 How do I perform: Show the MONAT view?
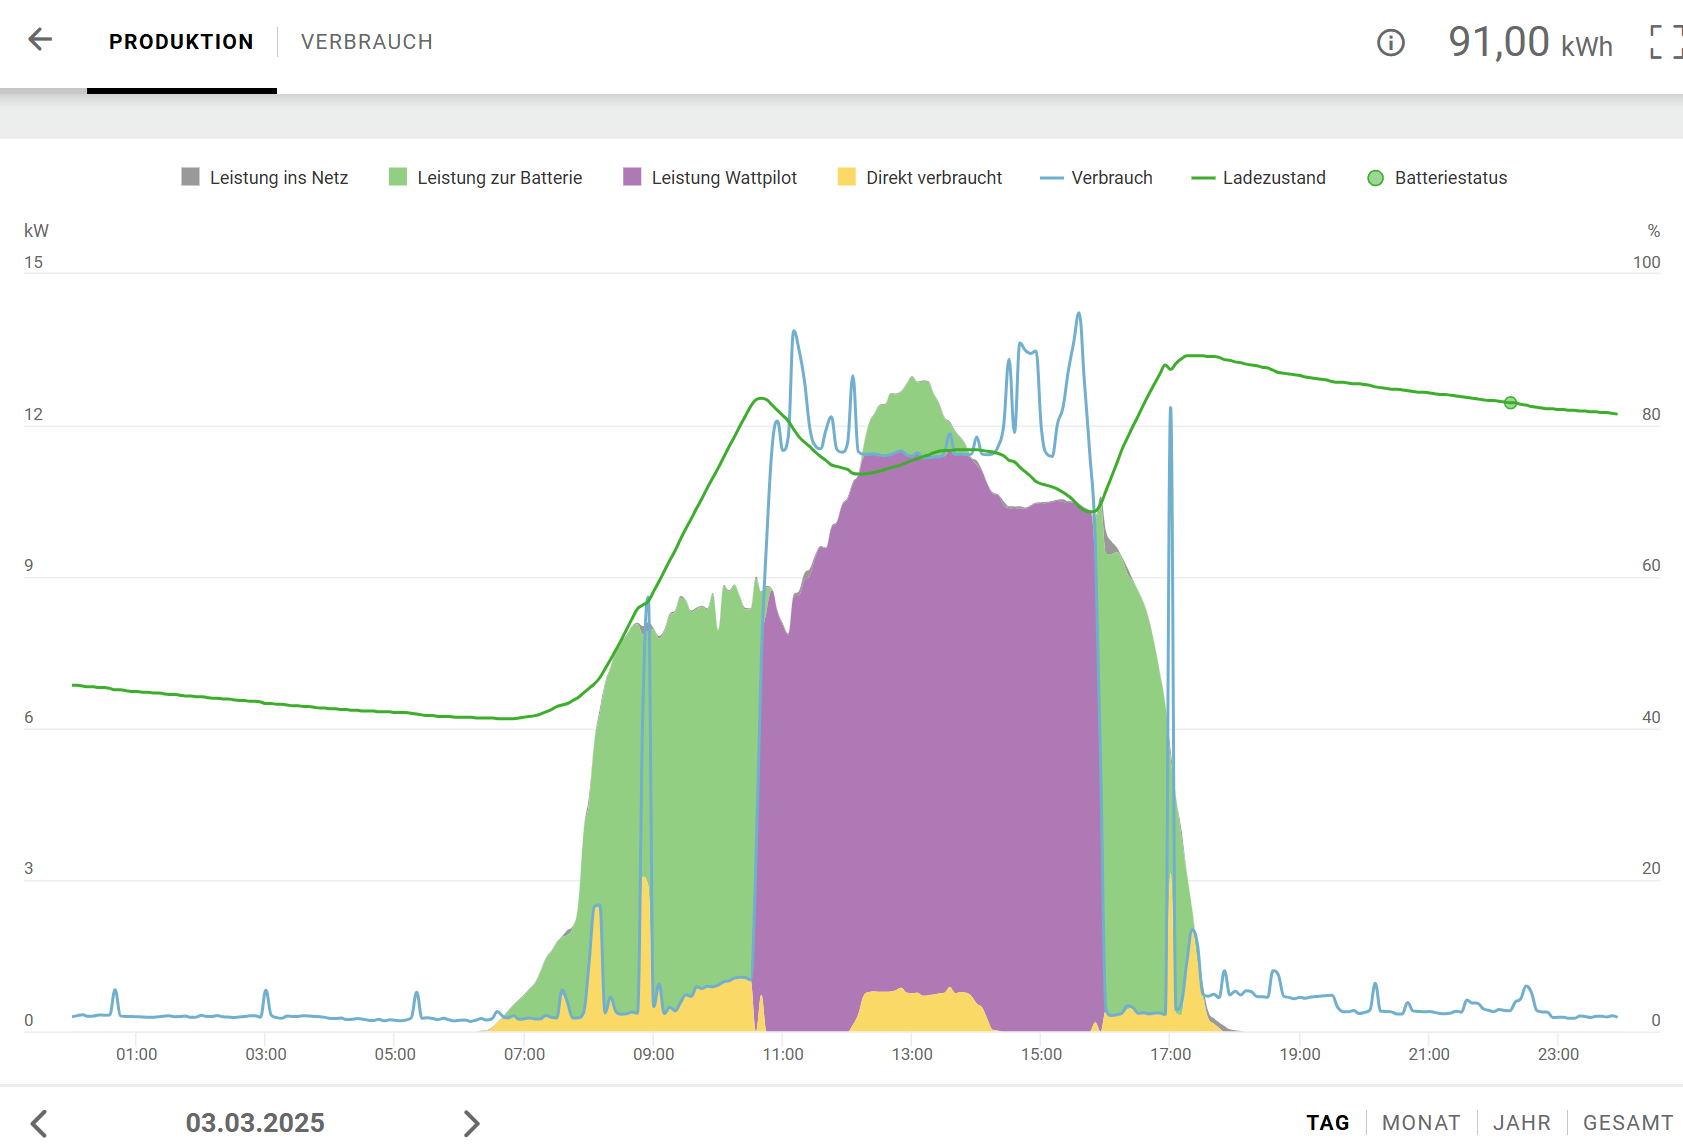1420,1122
